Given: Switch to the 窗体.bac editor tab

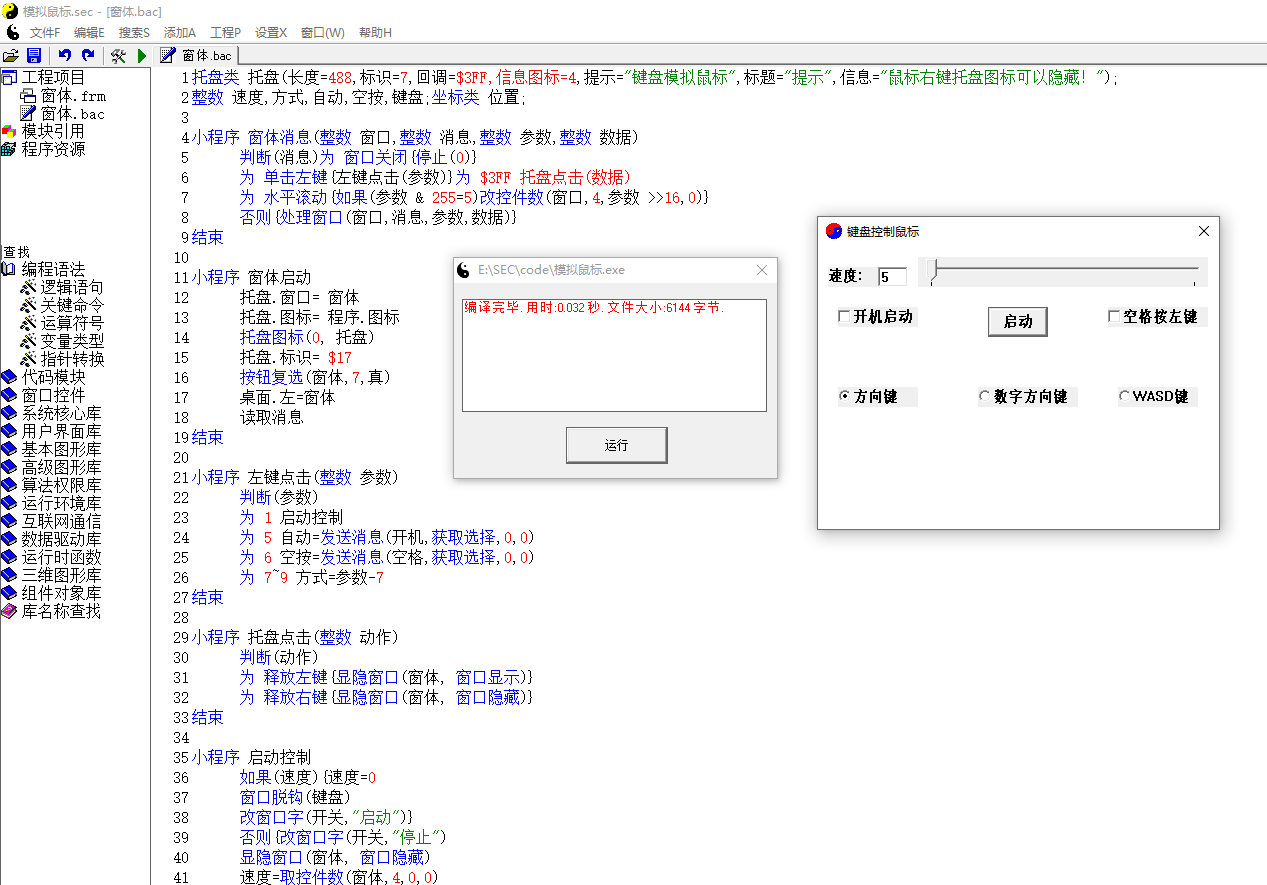Looking at the screenshot, I should click(197, 56).
